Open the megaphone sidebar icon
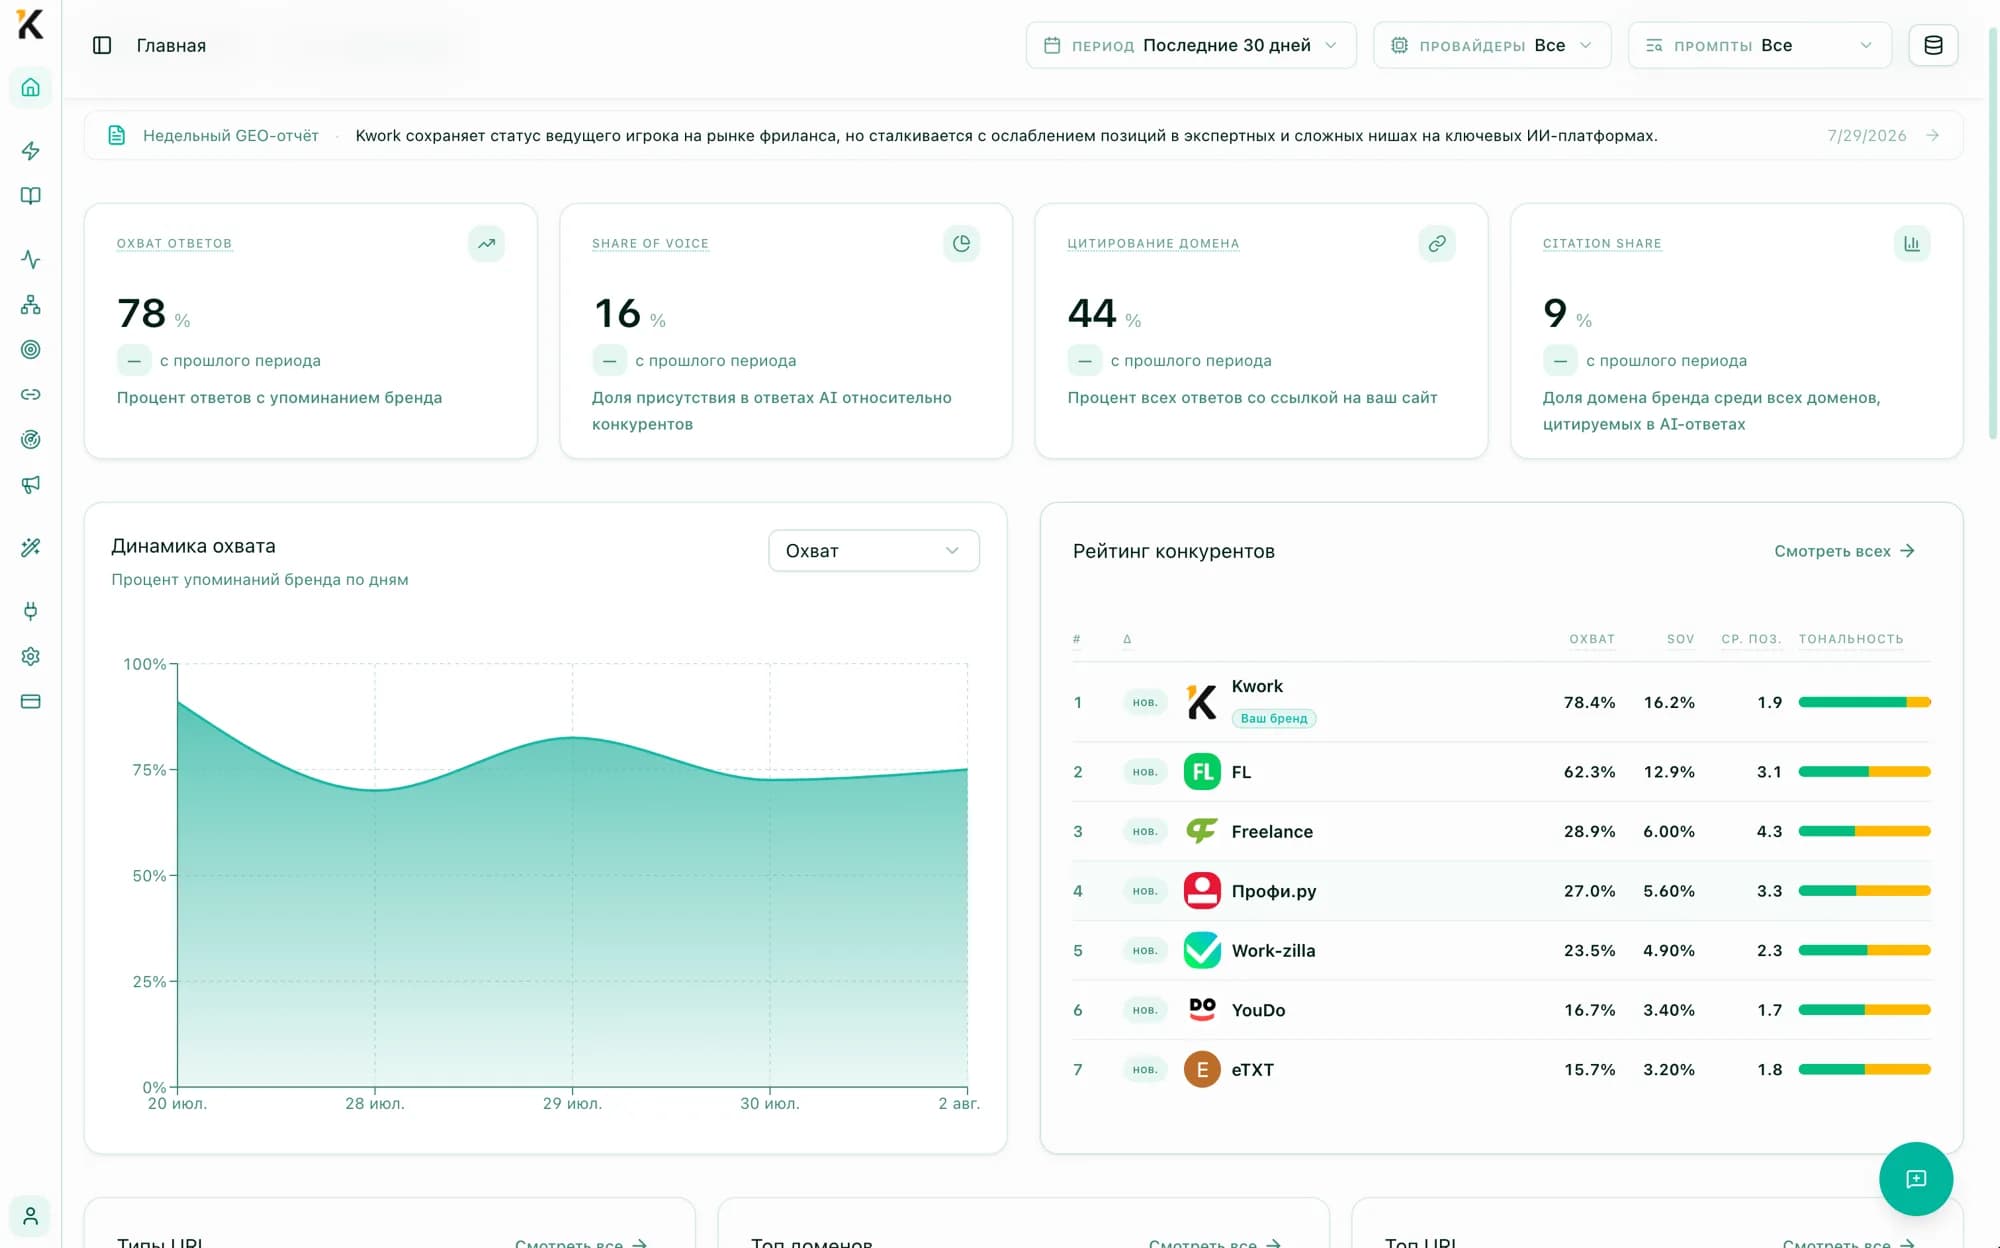The width and height of the screenshot is (2000, 1248). click(30, 484)
